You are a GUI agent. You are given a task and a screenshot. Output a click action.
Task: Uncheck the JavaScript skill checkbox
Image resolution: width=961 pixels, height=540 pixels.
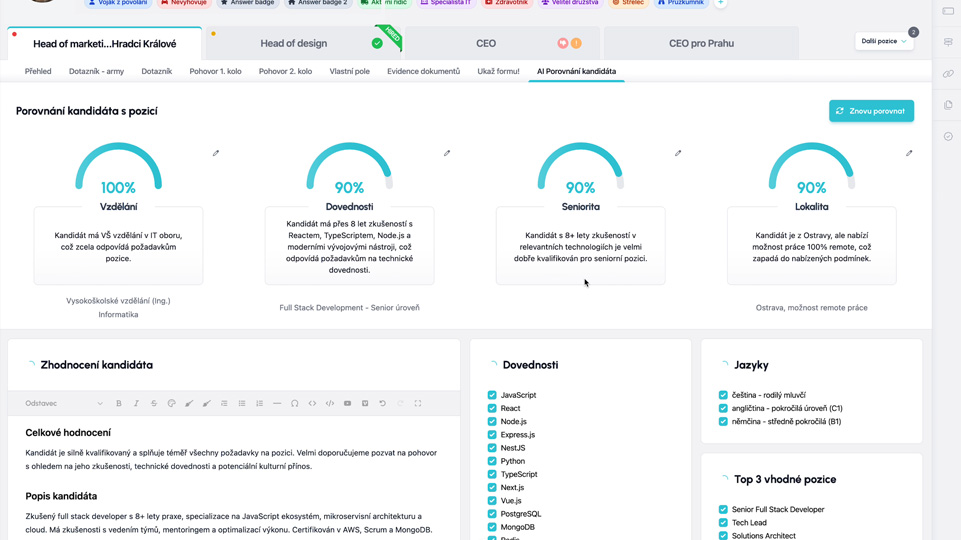pos(492,395)
